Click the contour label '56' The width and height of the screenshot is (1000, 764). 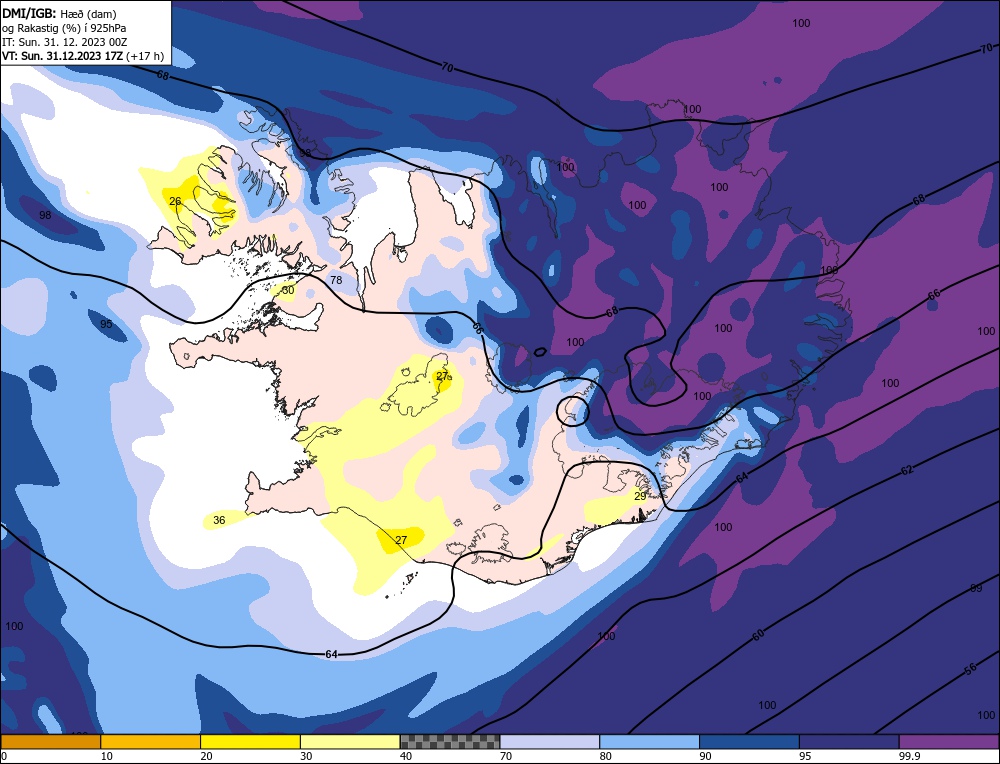[x=970, y=669]
